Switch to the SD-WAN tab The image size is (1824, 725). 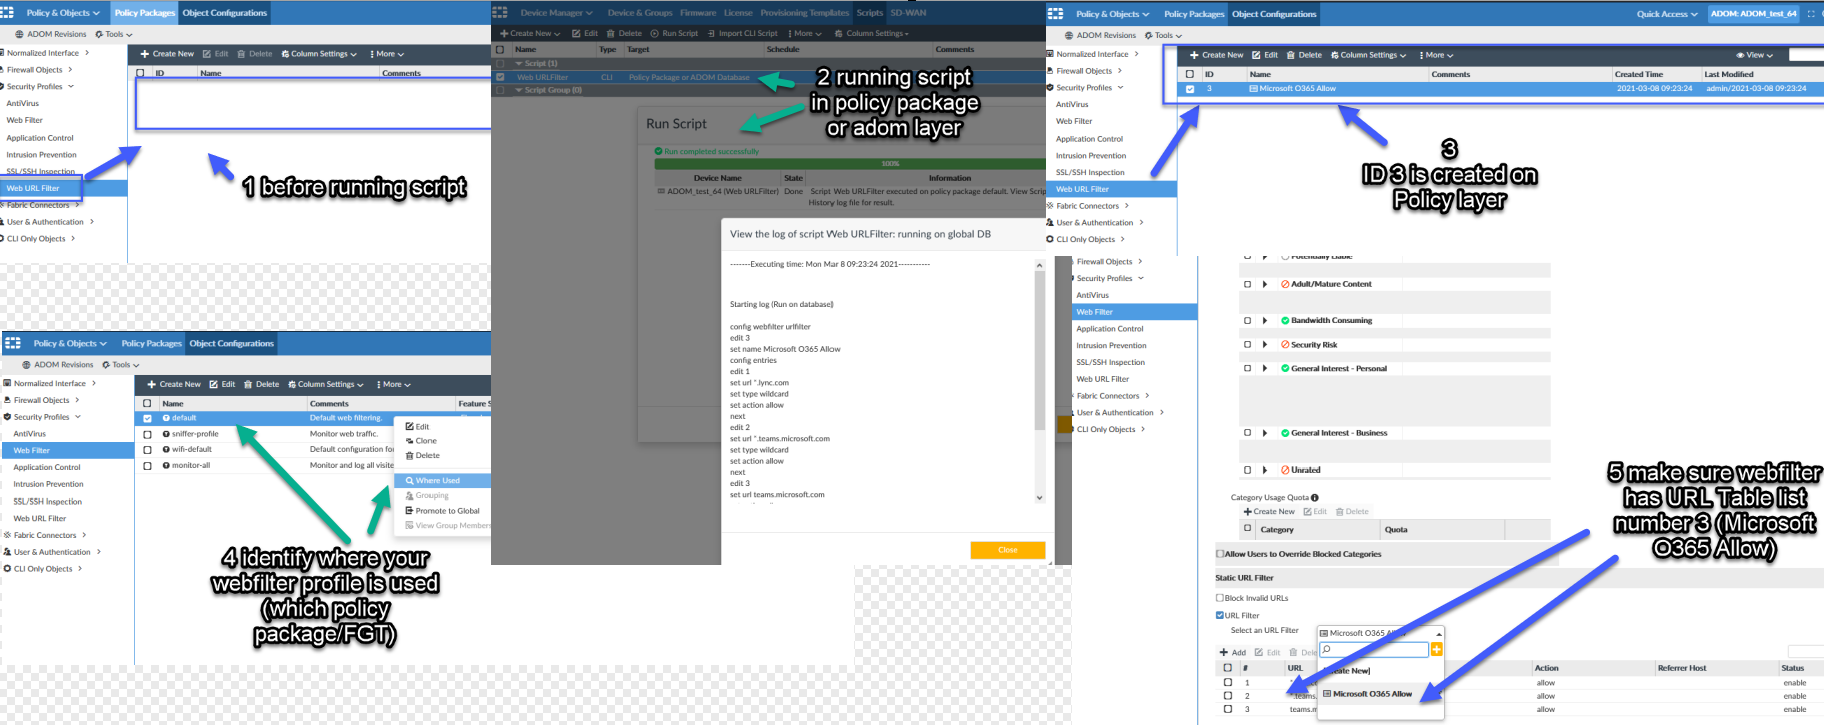[x=908, y=13]
